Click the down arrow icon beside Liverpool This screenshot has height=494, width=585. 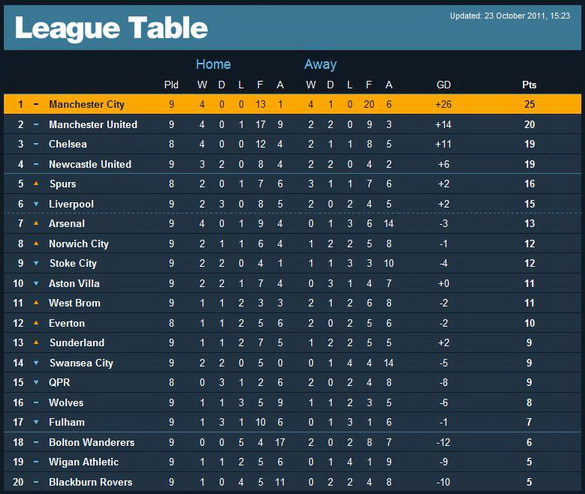(36, 204)
